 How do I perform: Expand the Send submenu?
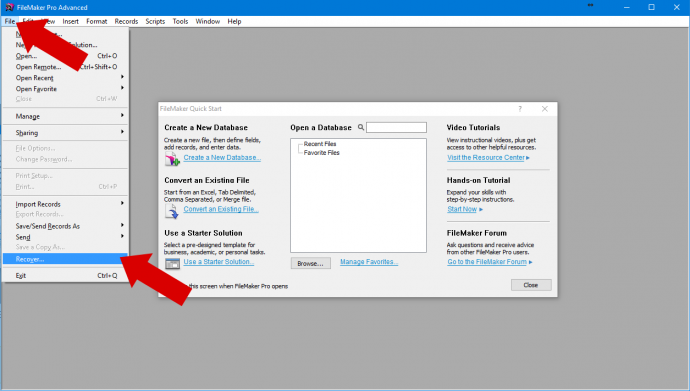(x=66, y=237)
